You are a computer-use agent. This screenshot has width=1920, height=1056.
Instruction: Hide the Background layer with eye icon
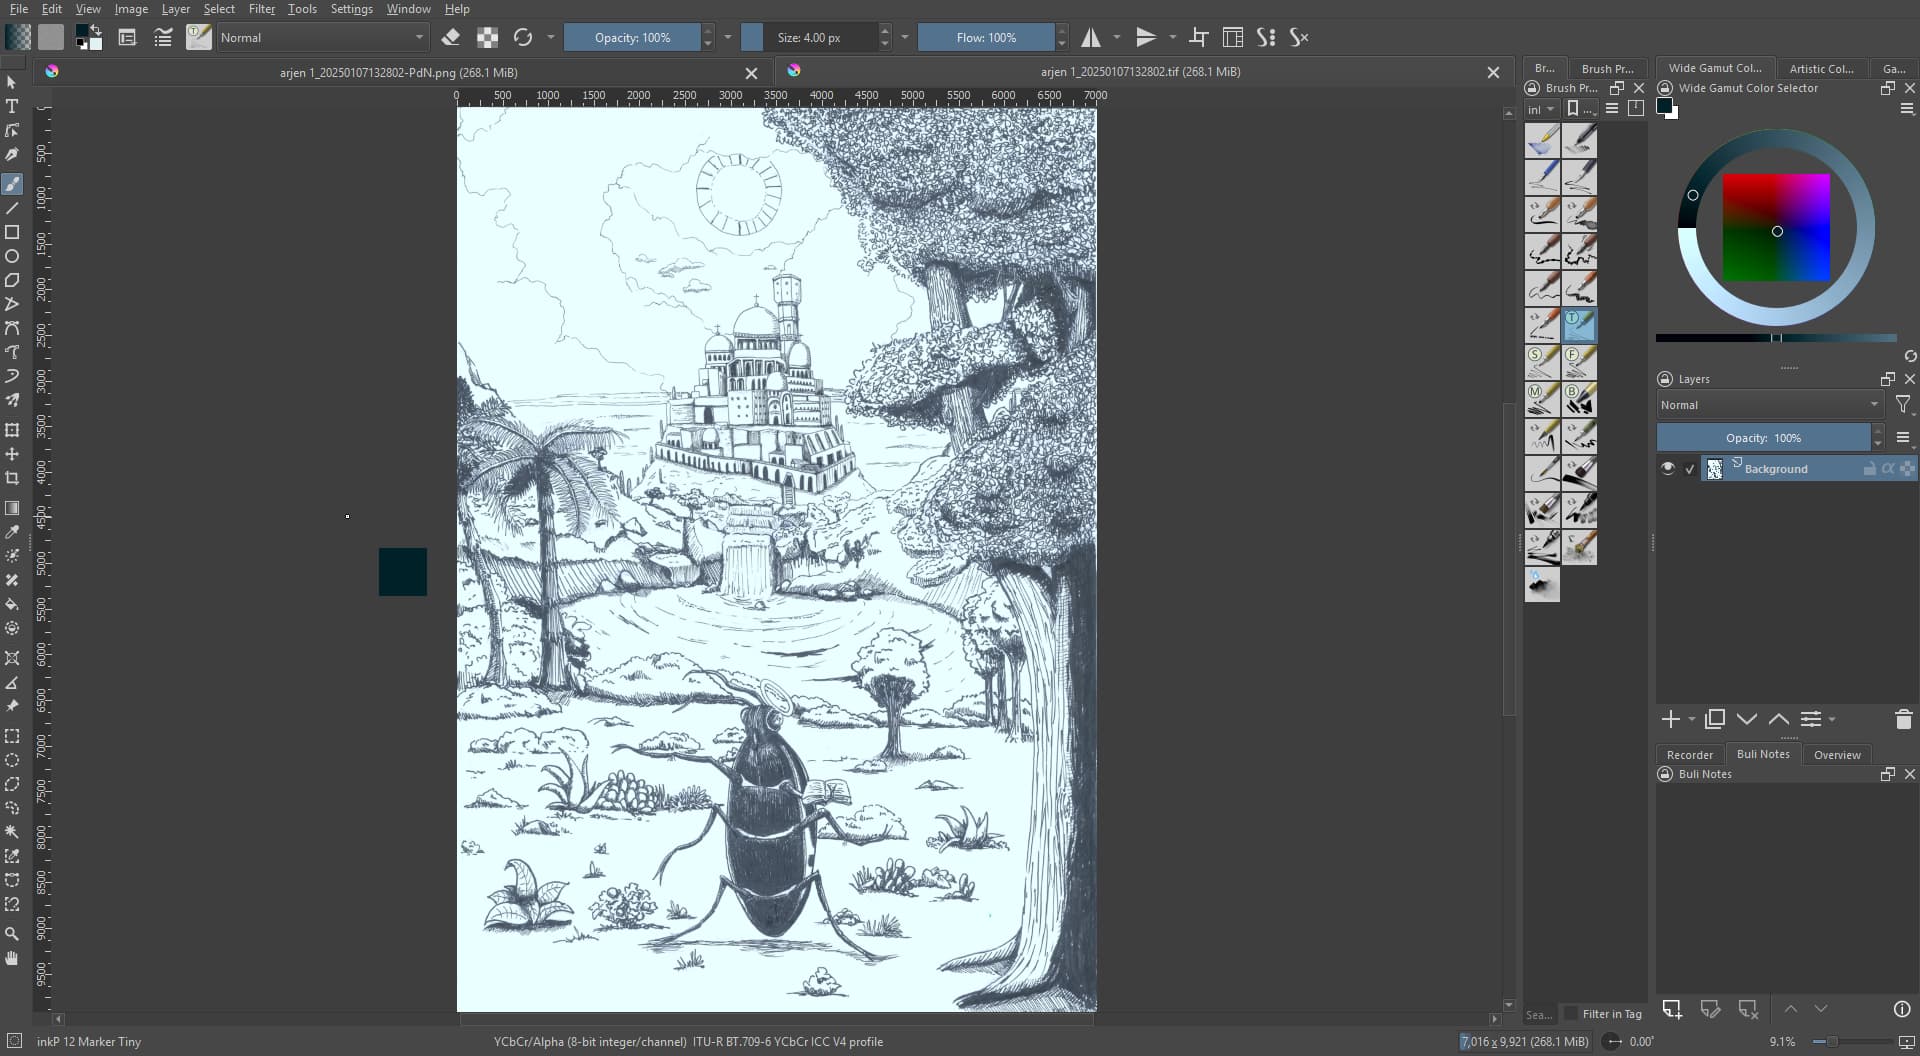click(1667, 469)
